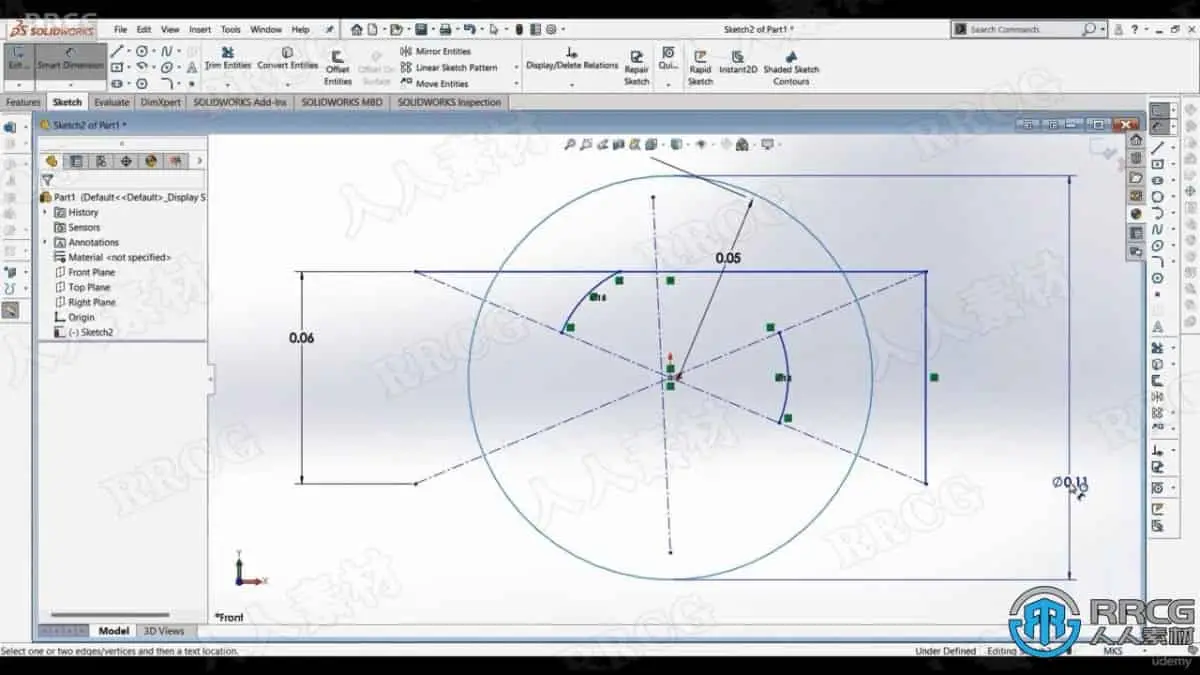Switch to SOLIDWORKS Inspection tab

(x=450, y=102)
